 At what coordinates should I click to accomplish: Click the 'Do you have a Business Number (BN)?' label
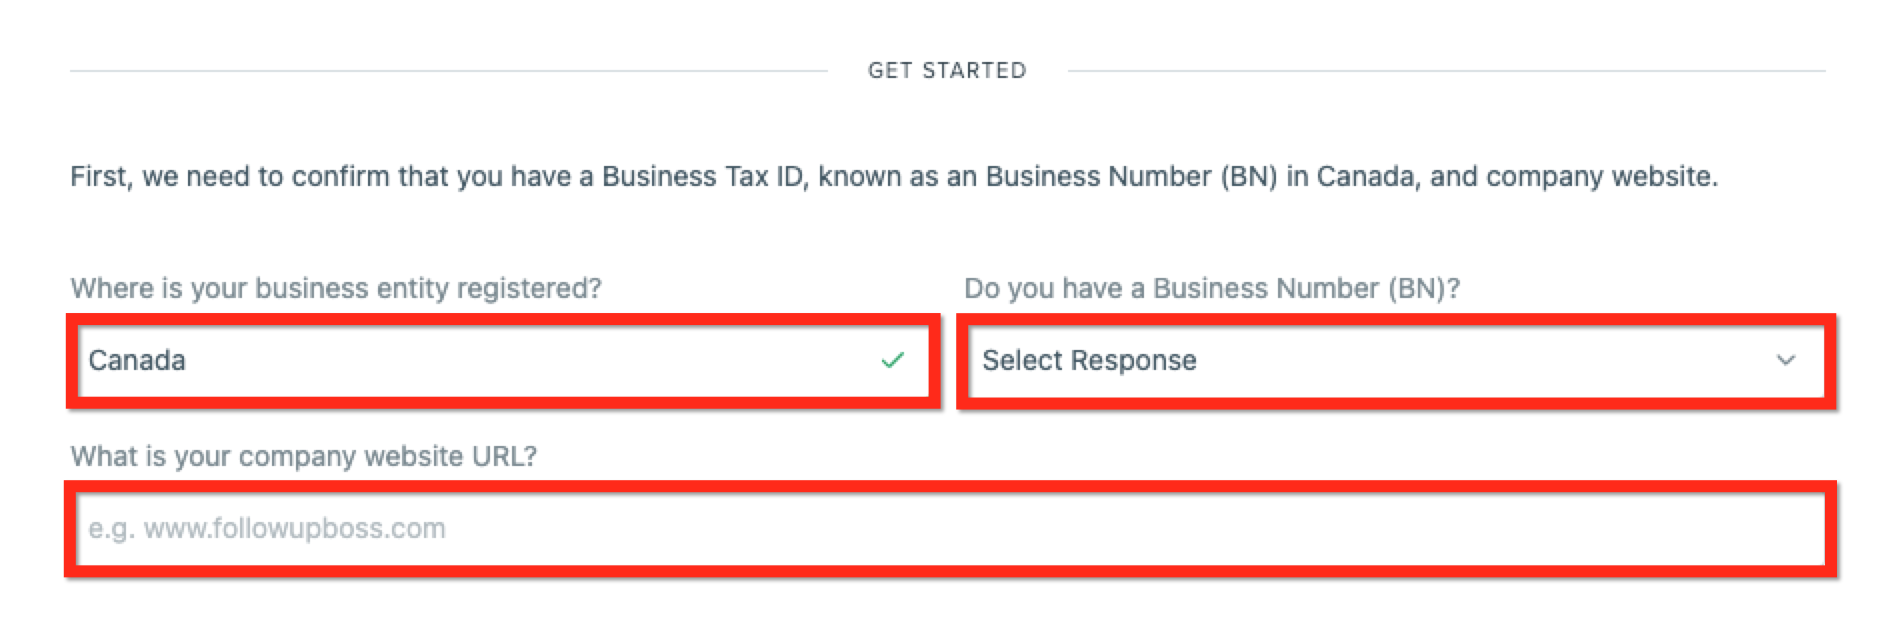tap(1211, 288)
